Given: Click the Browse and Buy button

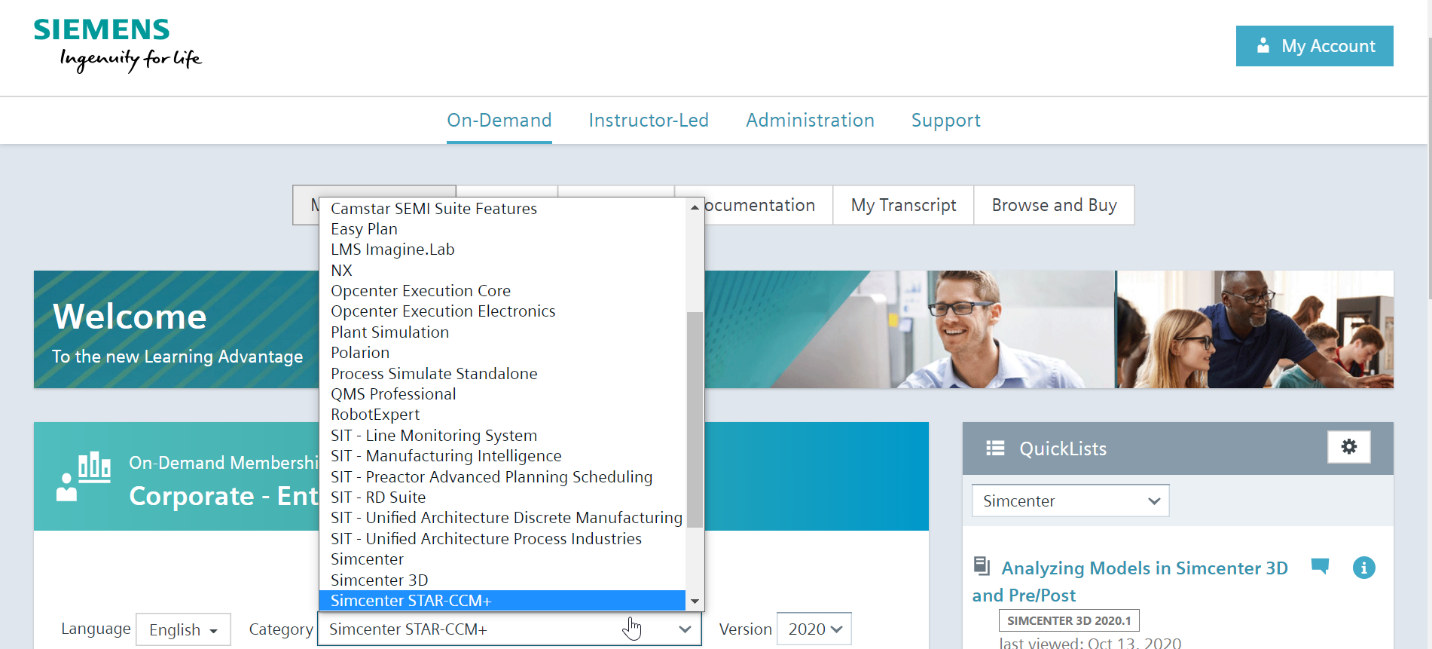Looking at the screenshot, I should (1053, 205).
